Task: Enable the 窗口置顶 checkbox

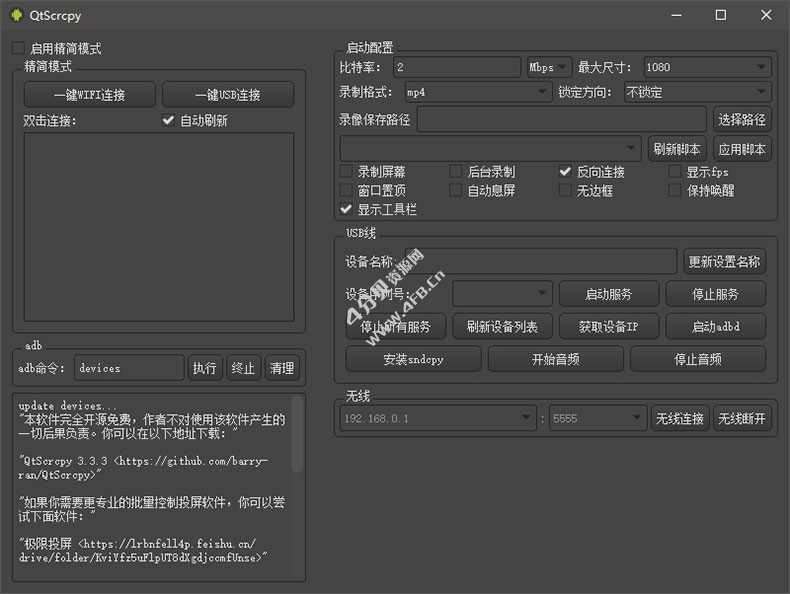Action: click(346, 190)
